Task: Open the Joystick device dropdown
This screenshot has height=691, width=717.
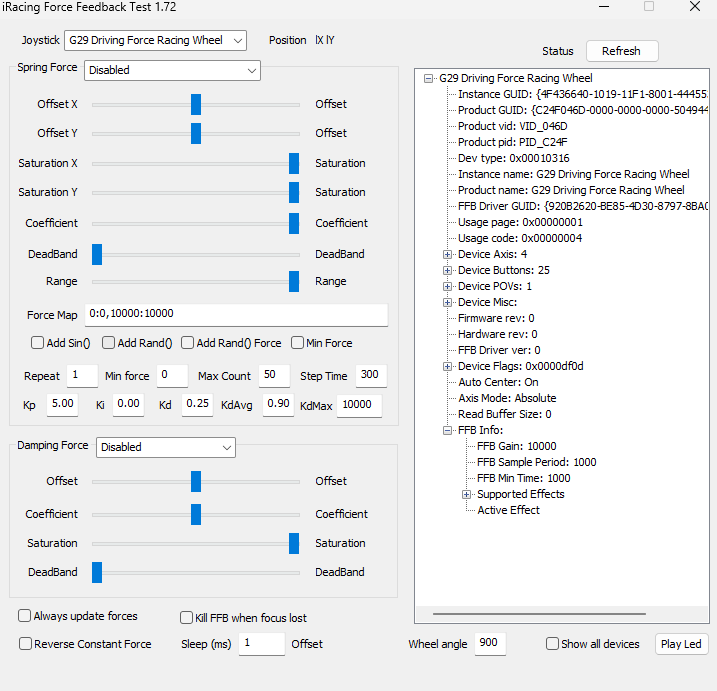Action: [155, 40]
